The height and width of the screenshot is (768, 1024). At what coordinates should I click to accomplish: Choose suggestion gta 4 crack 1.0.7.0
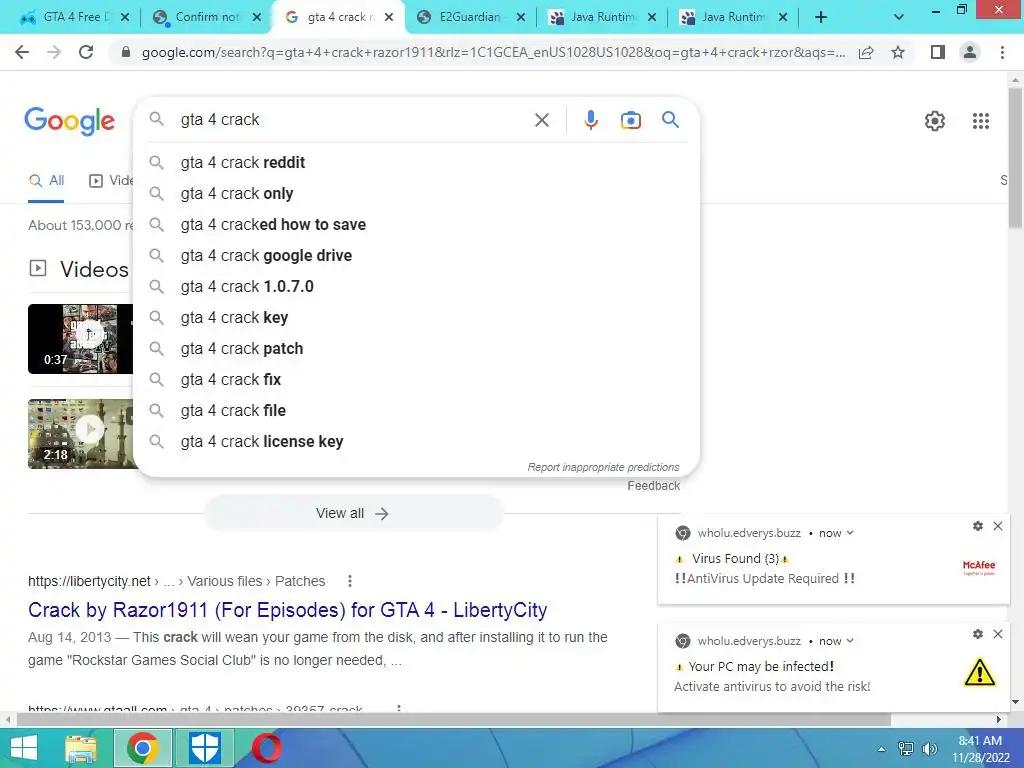click(x=416, y=287)
